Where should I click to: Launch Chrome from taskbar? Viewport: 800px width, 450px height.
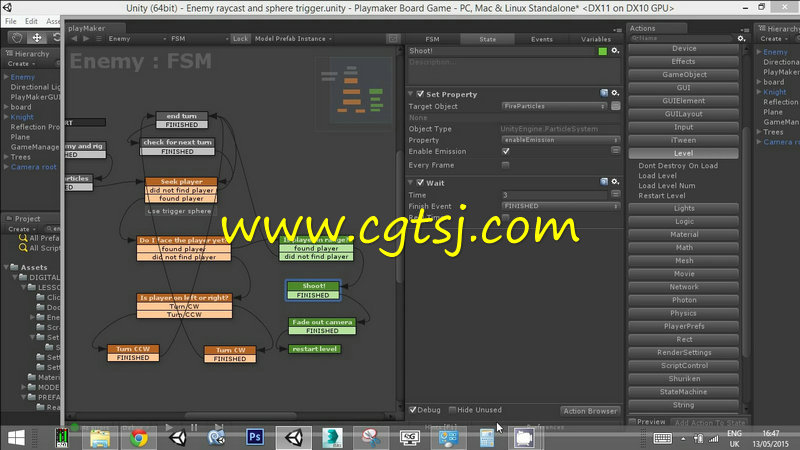tap(139, 438)
